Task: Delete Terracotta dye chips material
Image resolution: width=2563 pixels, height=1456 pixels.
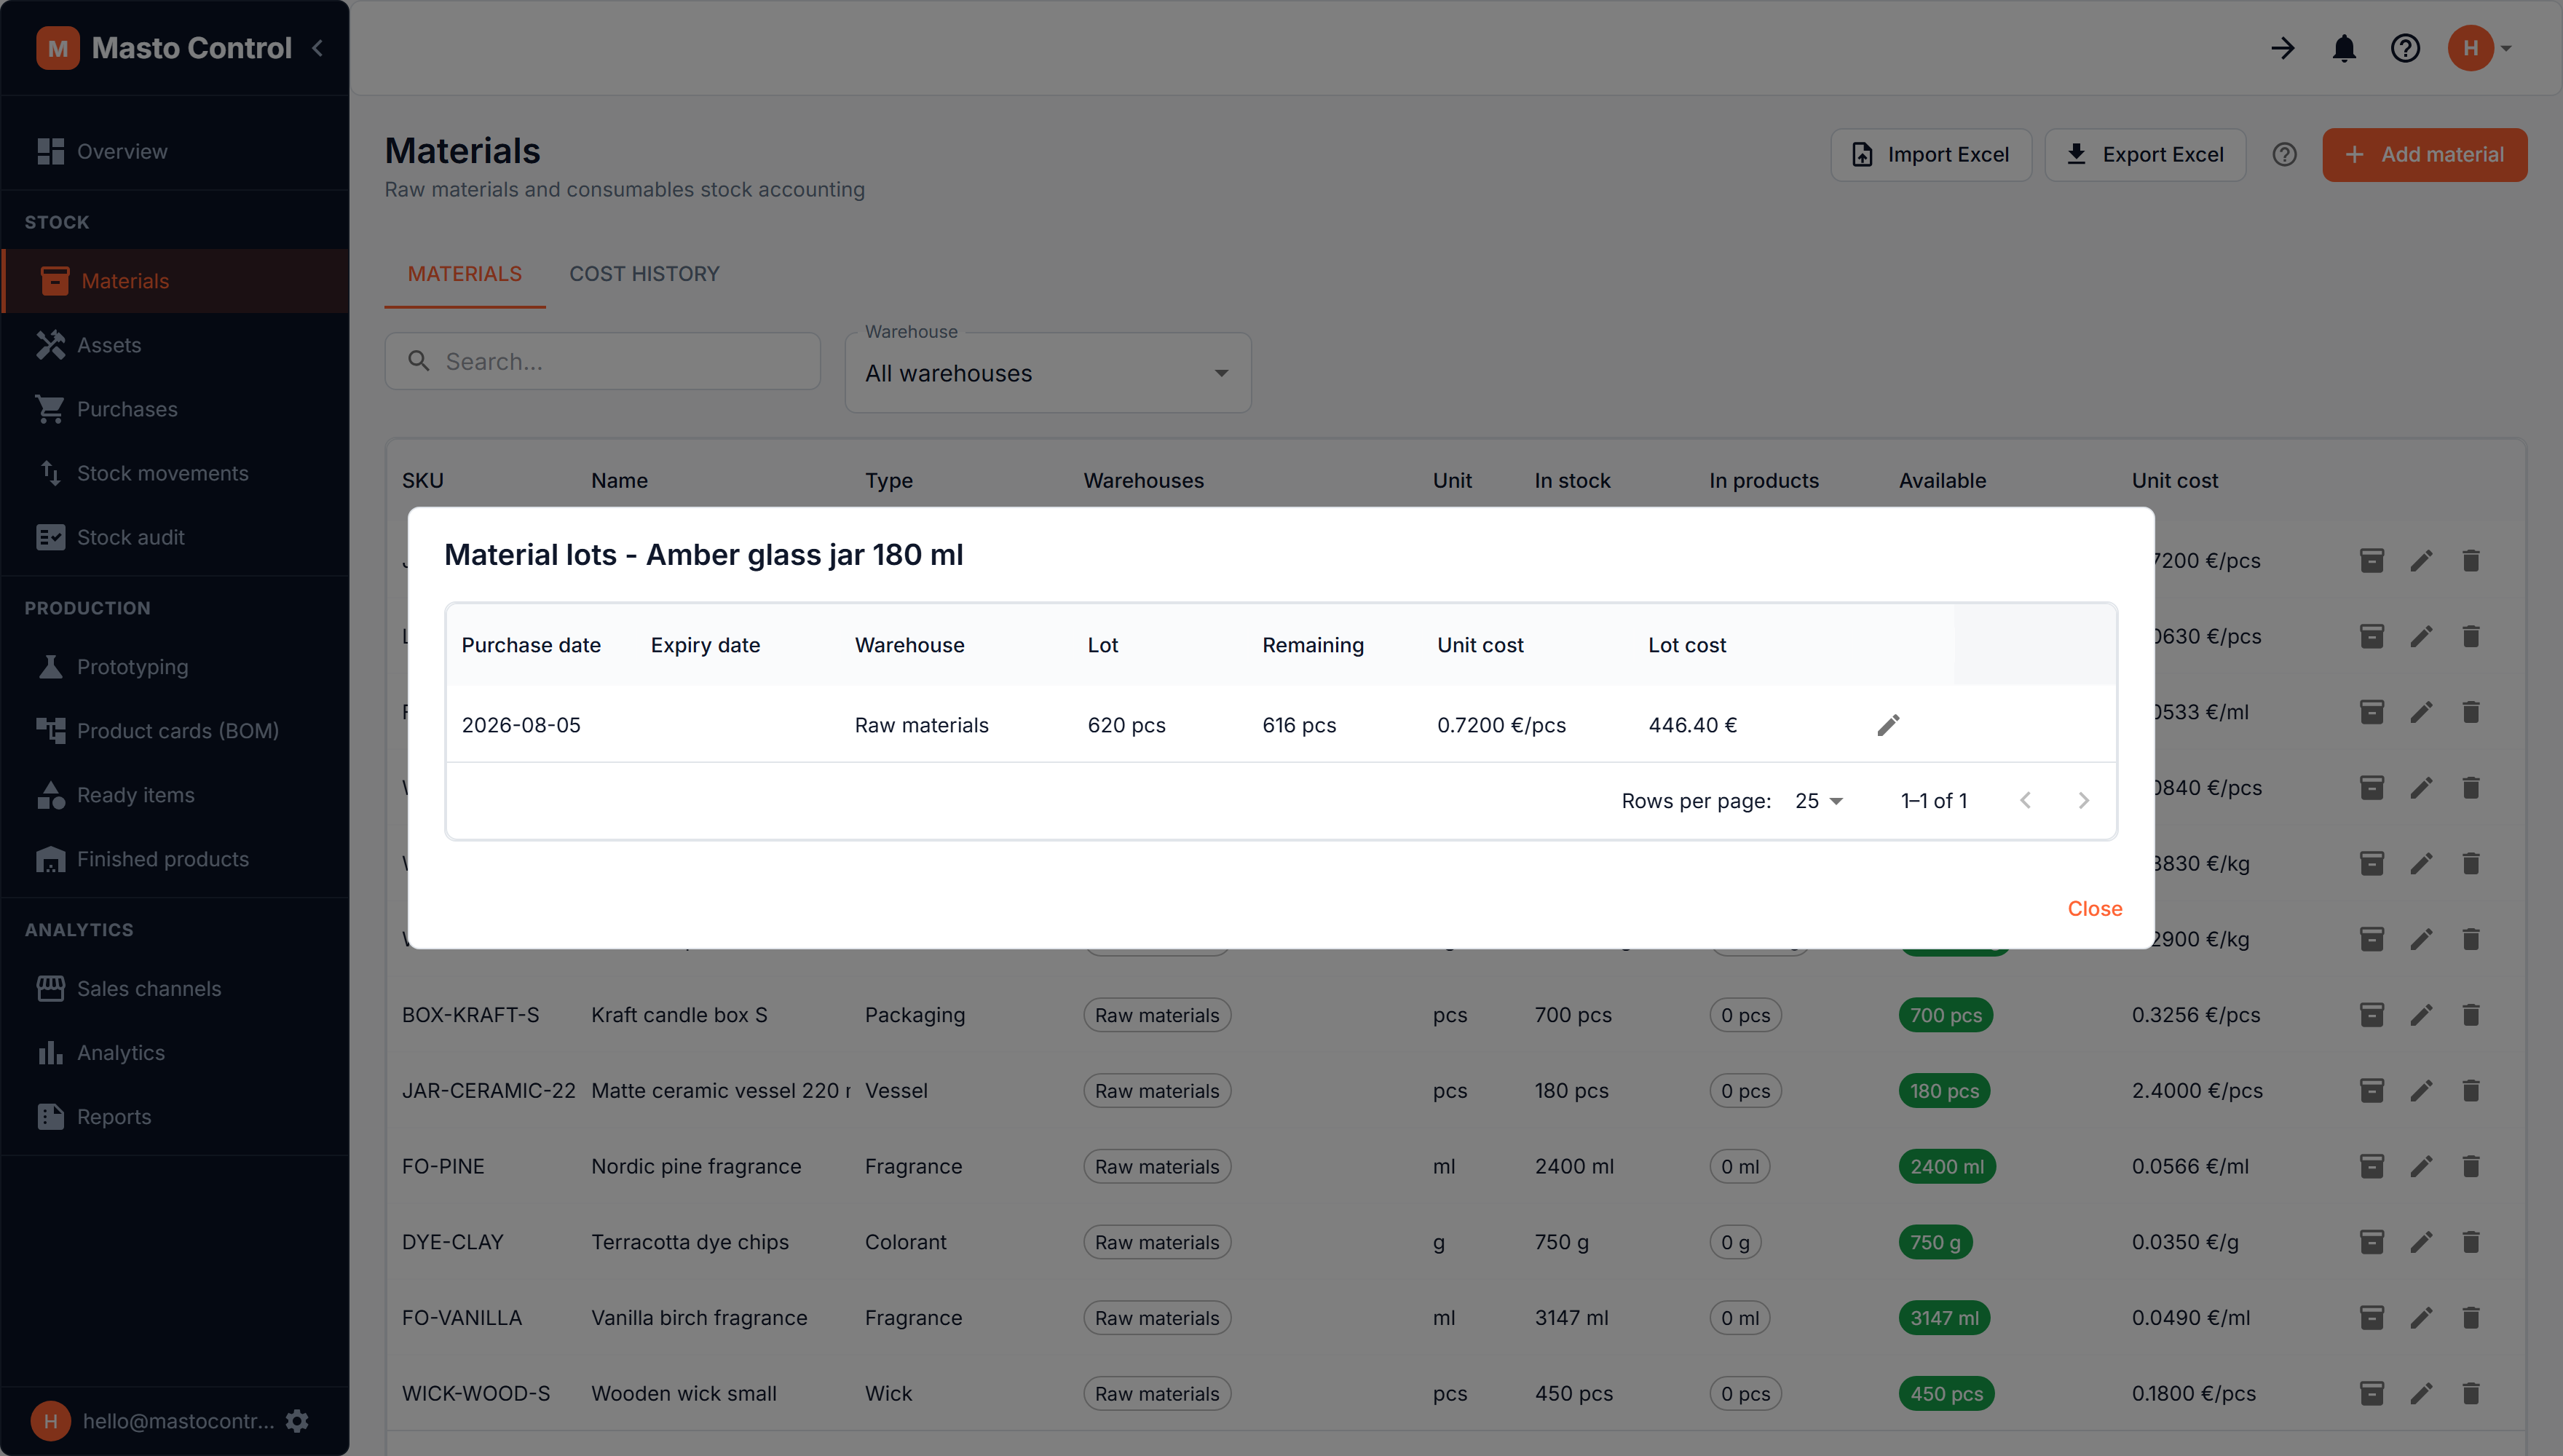Action: 2470,1242
